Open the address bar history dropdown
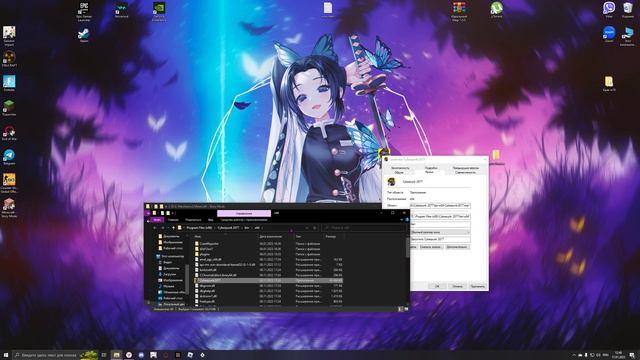 [x=307, y=228]
